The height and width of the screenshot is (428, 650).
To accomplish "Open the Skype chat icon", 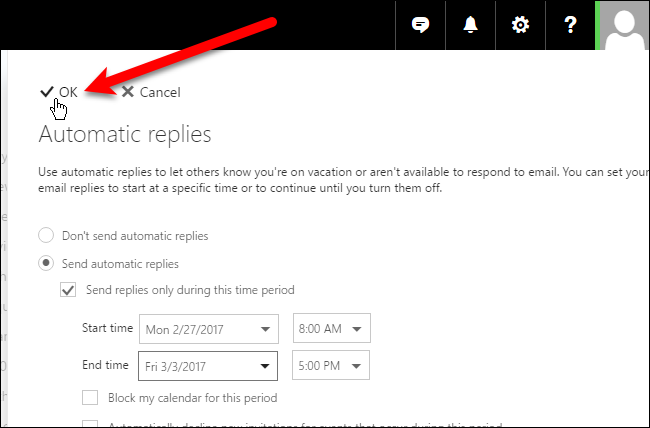I will pyautogui.click(x=421, y=25).
